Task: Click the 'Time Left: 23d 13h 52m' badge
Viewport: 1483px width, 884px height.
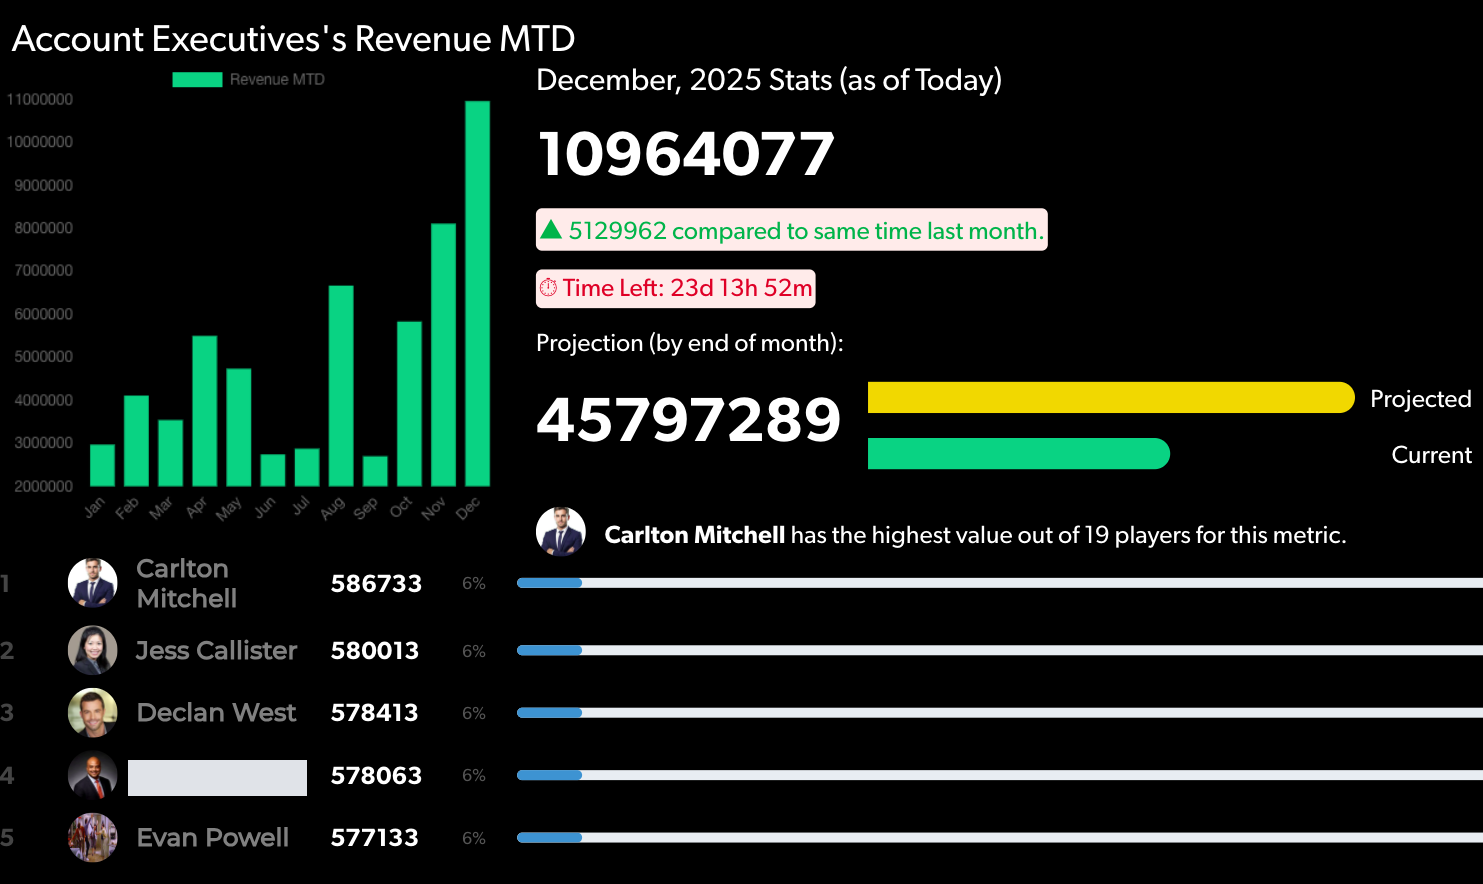Action: click(676, 288)
